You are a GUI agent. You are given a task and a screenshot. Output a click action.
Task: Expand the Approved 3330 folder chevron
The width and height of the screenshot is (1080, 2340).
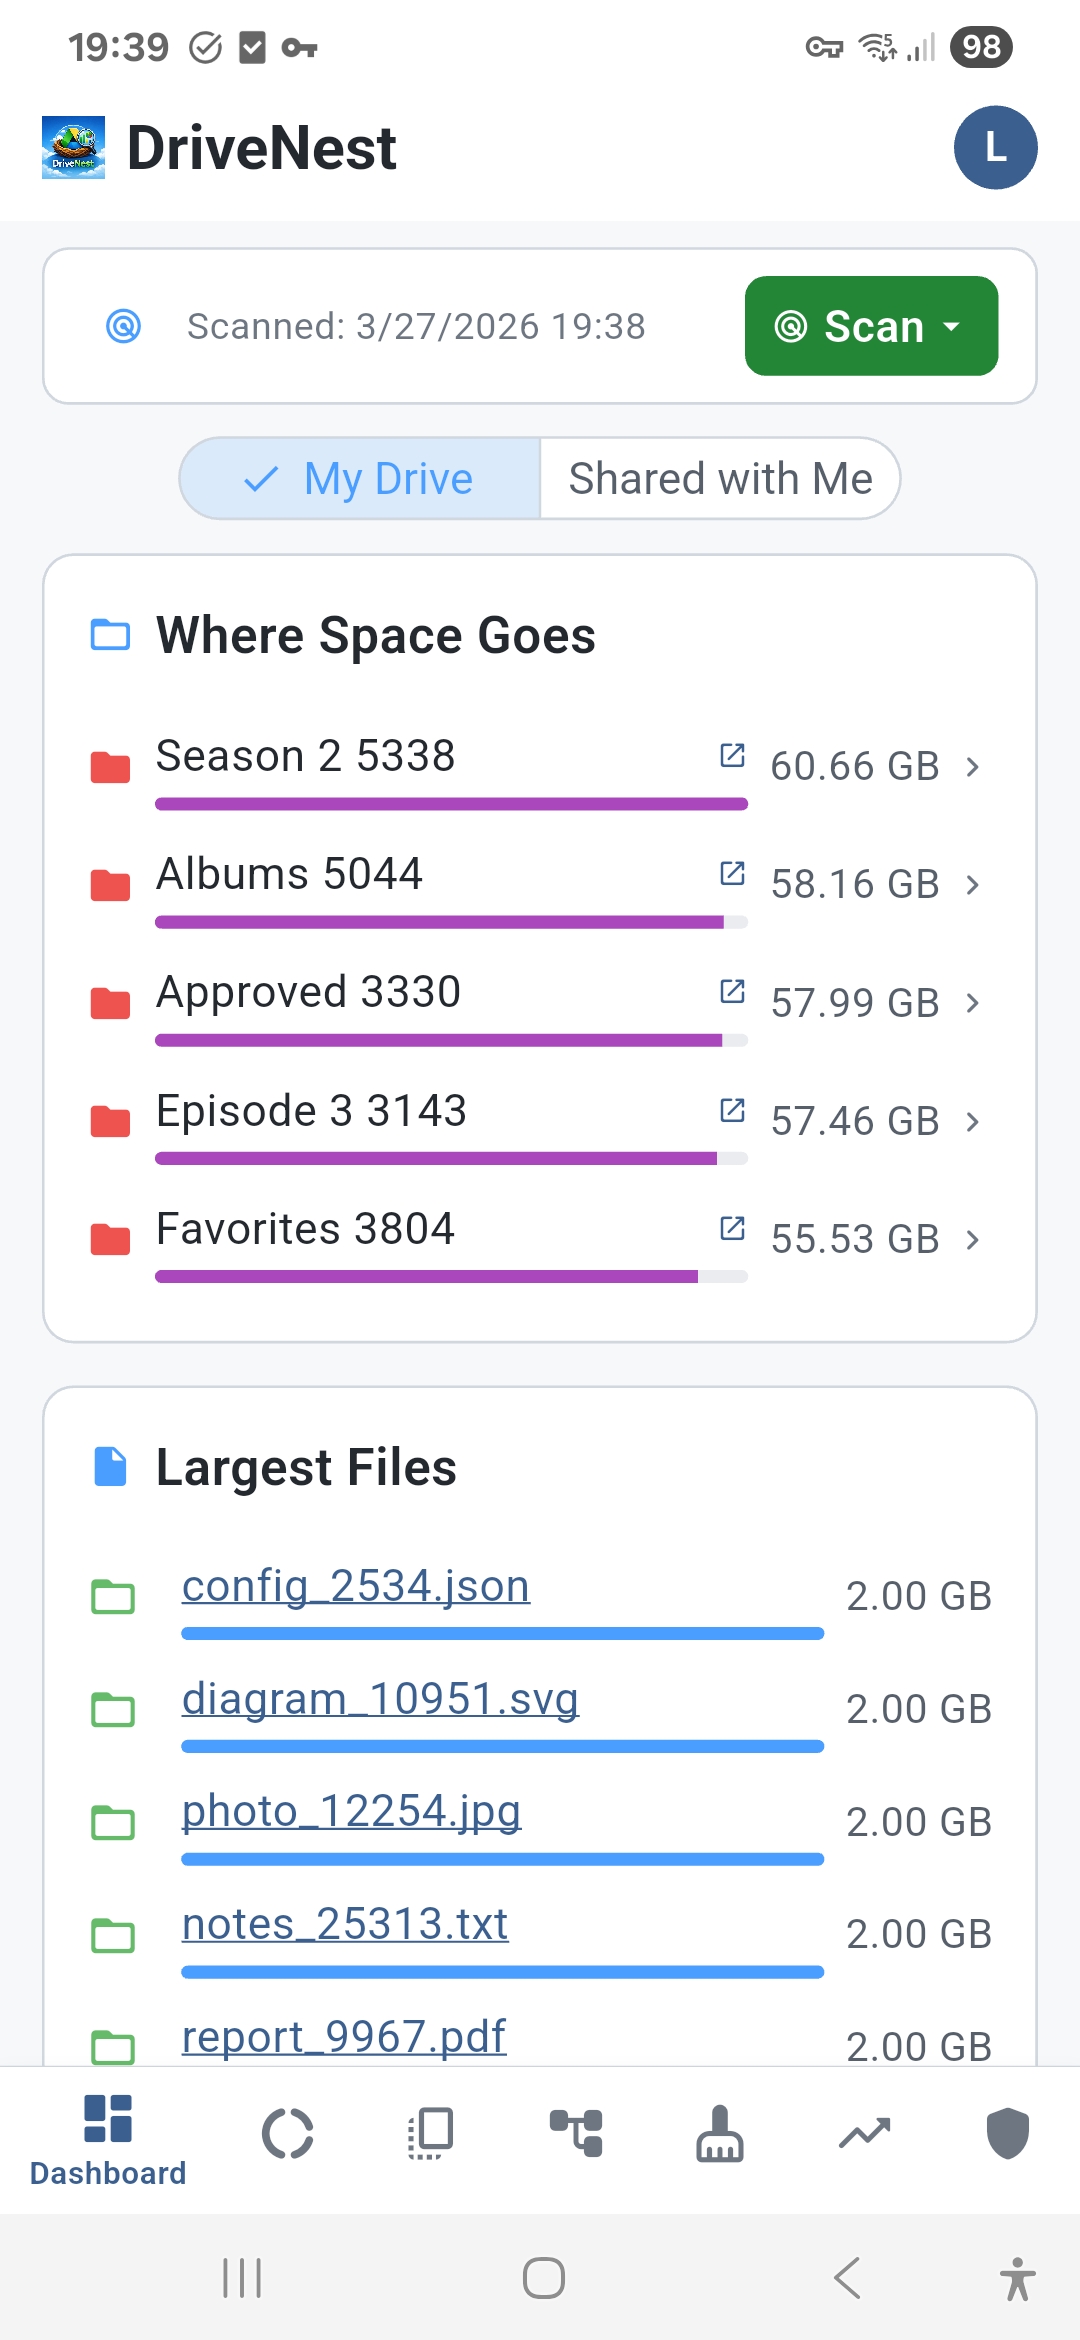(973, 1003)
